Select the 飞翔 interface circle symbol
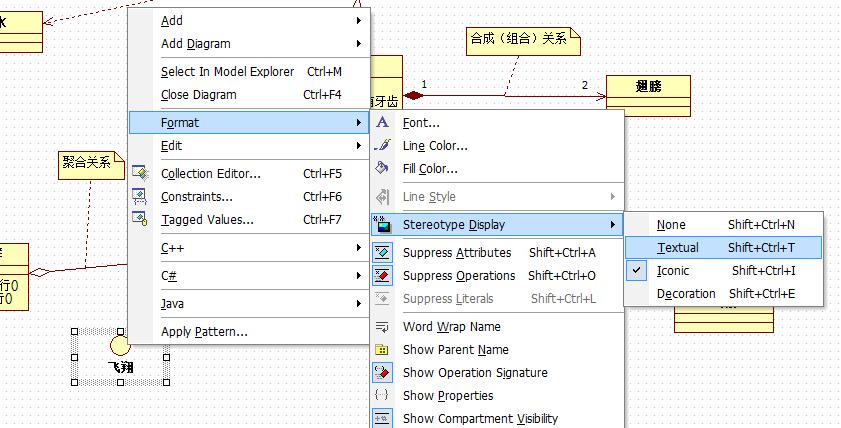Screen dimensions: 841x428 pyautogui.click(x=120, y=345)
